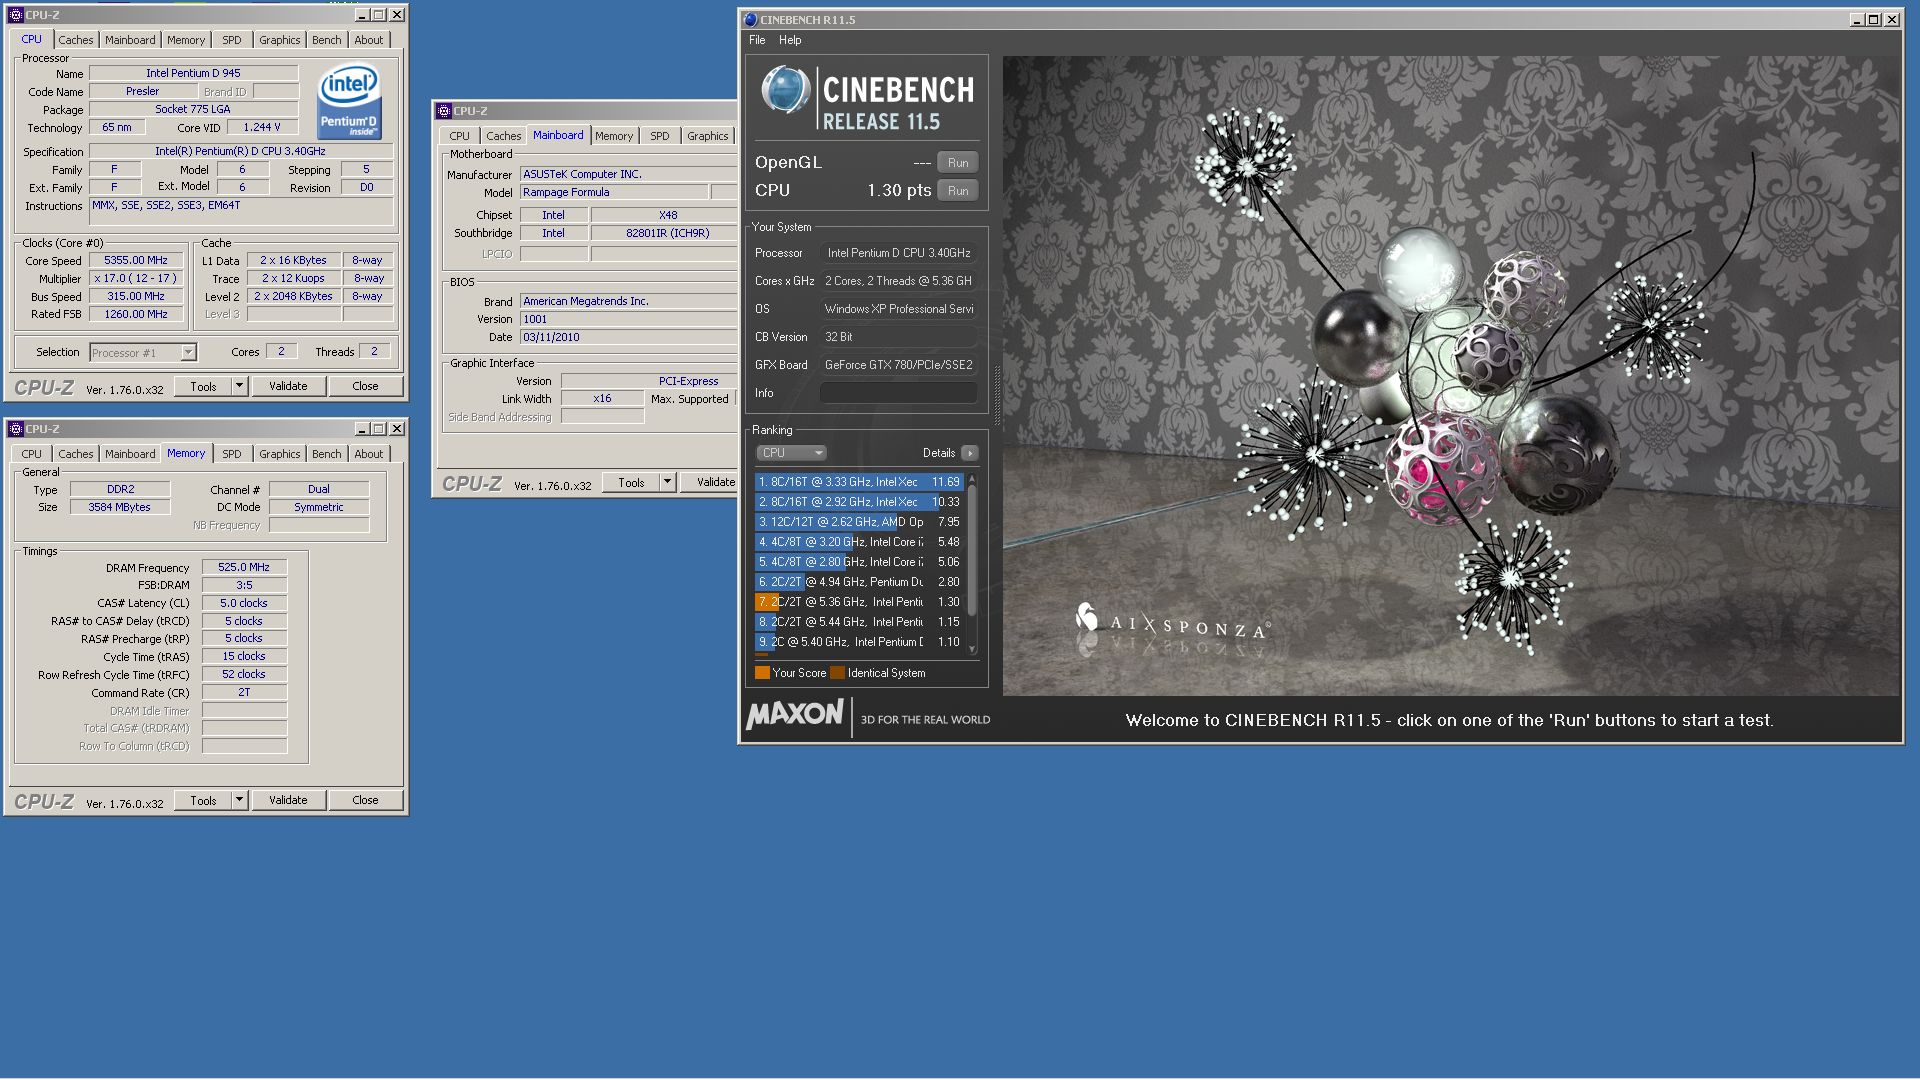The image size is (1920, 1080).
Task: Click the rendered spheres scene thumbnail
Action: 1451,375
